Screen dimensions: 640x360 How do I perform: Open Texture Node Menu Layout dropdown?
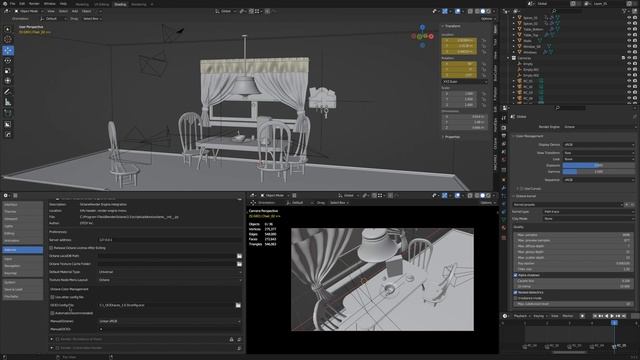pyautogui.click(x=170, y=280)
